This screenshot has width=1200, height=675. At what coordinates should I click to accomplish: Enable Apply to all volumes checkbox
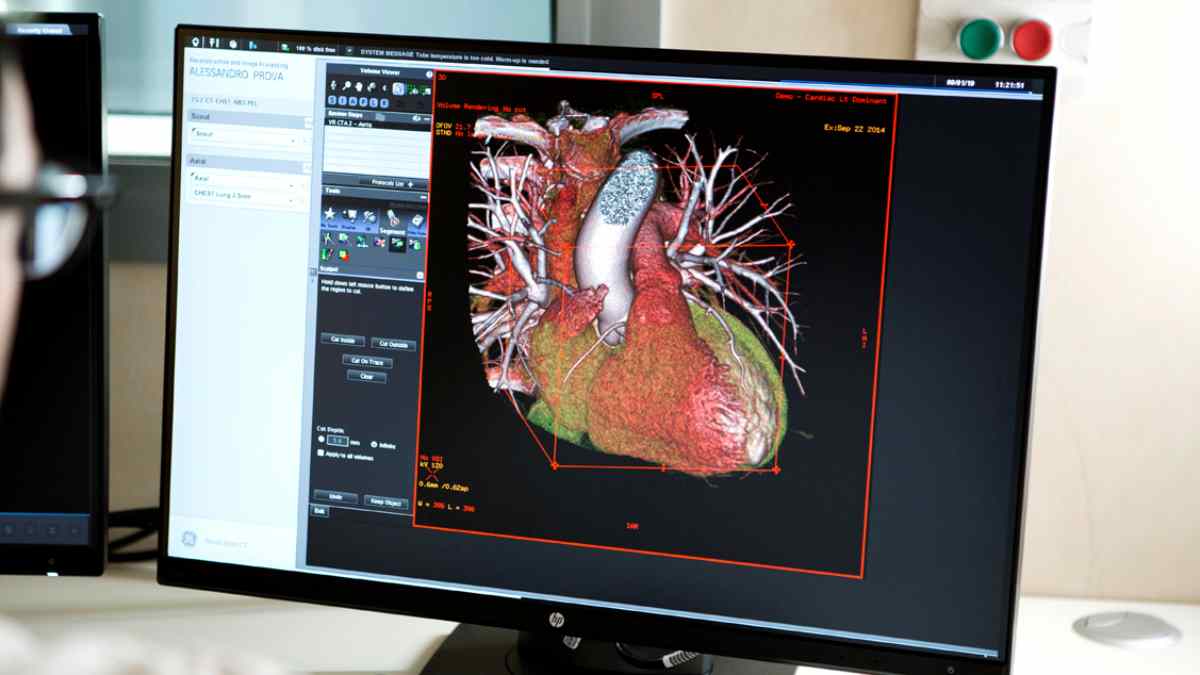[321, 453]
